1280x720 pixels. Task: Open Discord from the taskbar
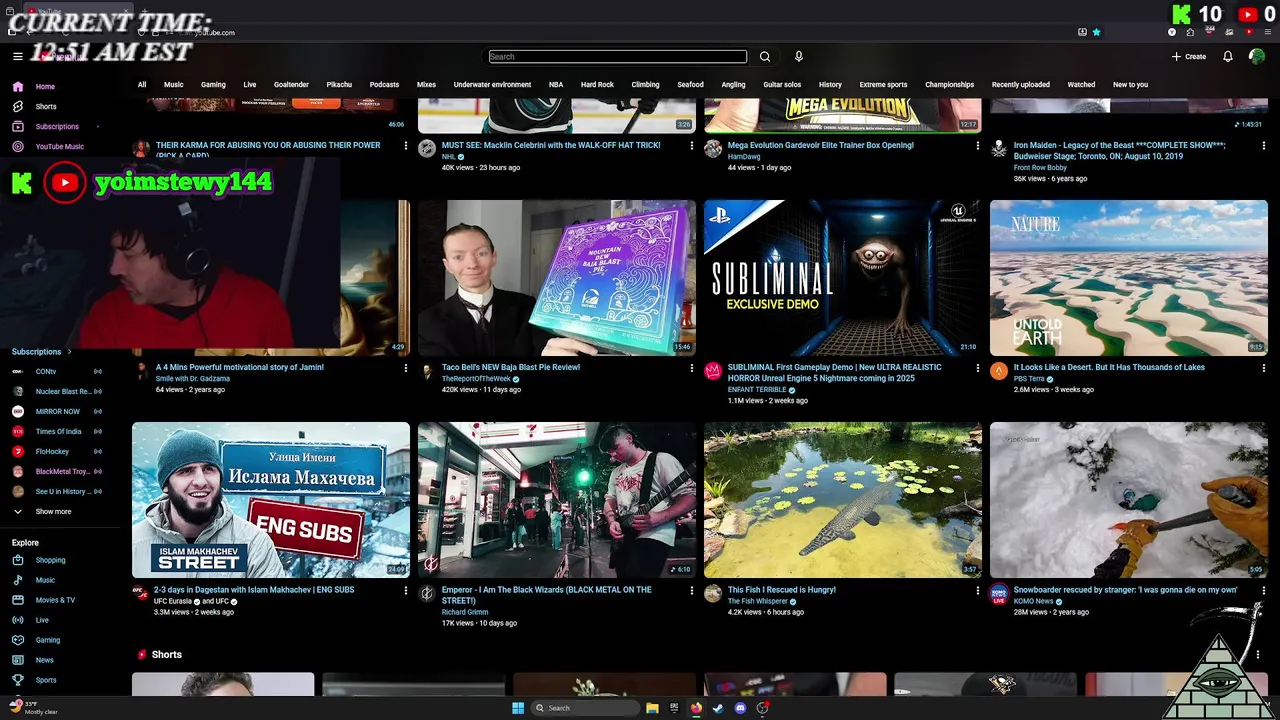tap(740, 708)
